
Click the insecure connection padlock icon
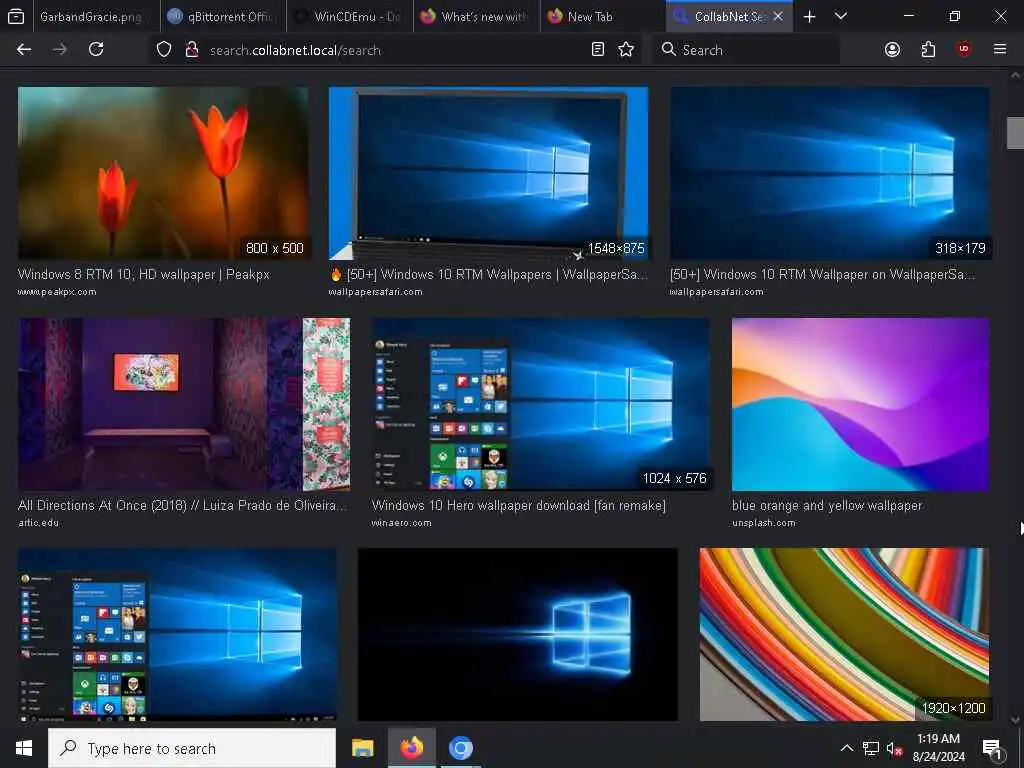coord(192,50)
